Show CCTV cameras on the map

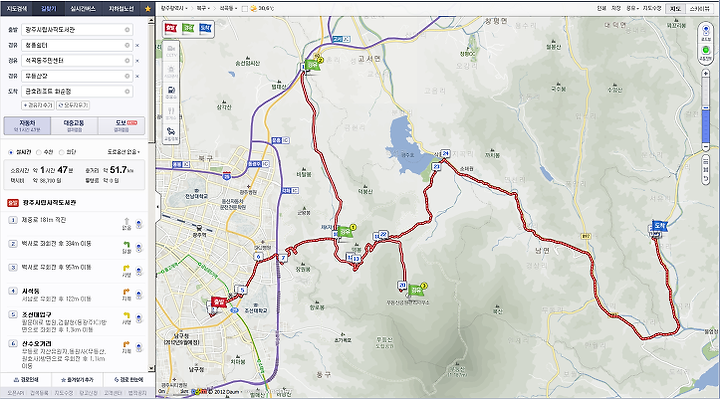pos(171,51)
